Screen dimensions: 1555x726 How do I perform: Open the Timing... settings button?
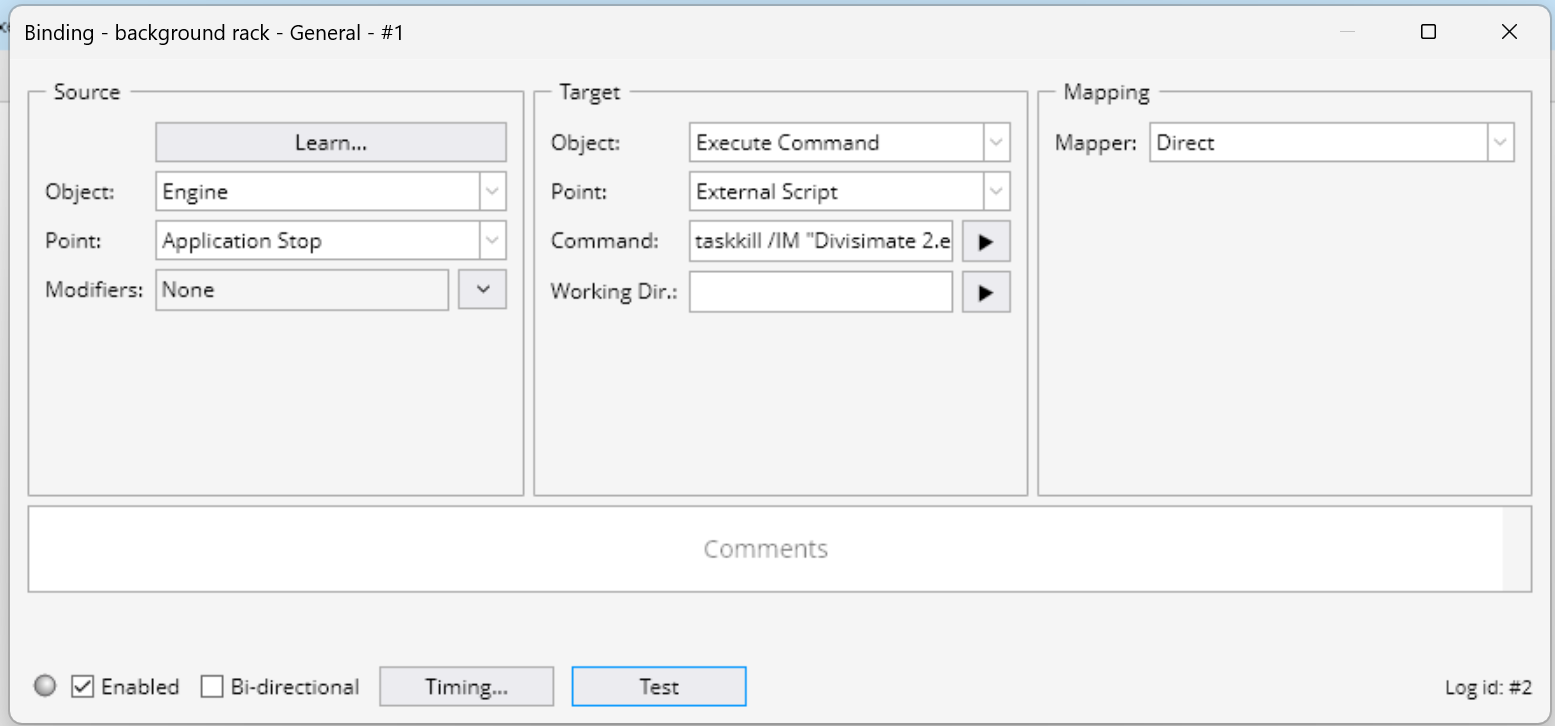pyautogui.click(x=466, y=687)
